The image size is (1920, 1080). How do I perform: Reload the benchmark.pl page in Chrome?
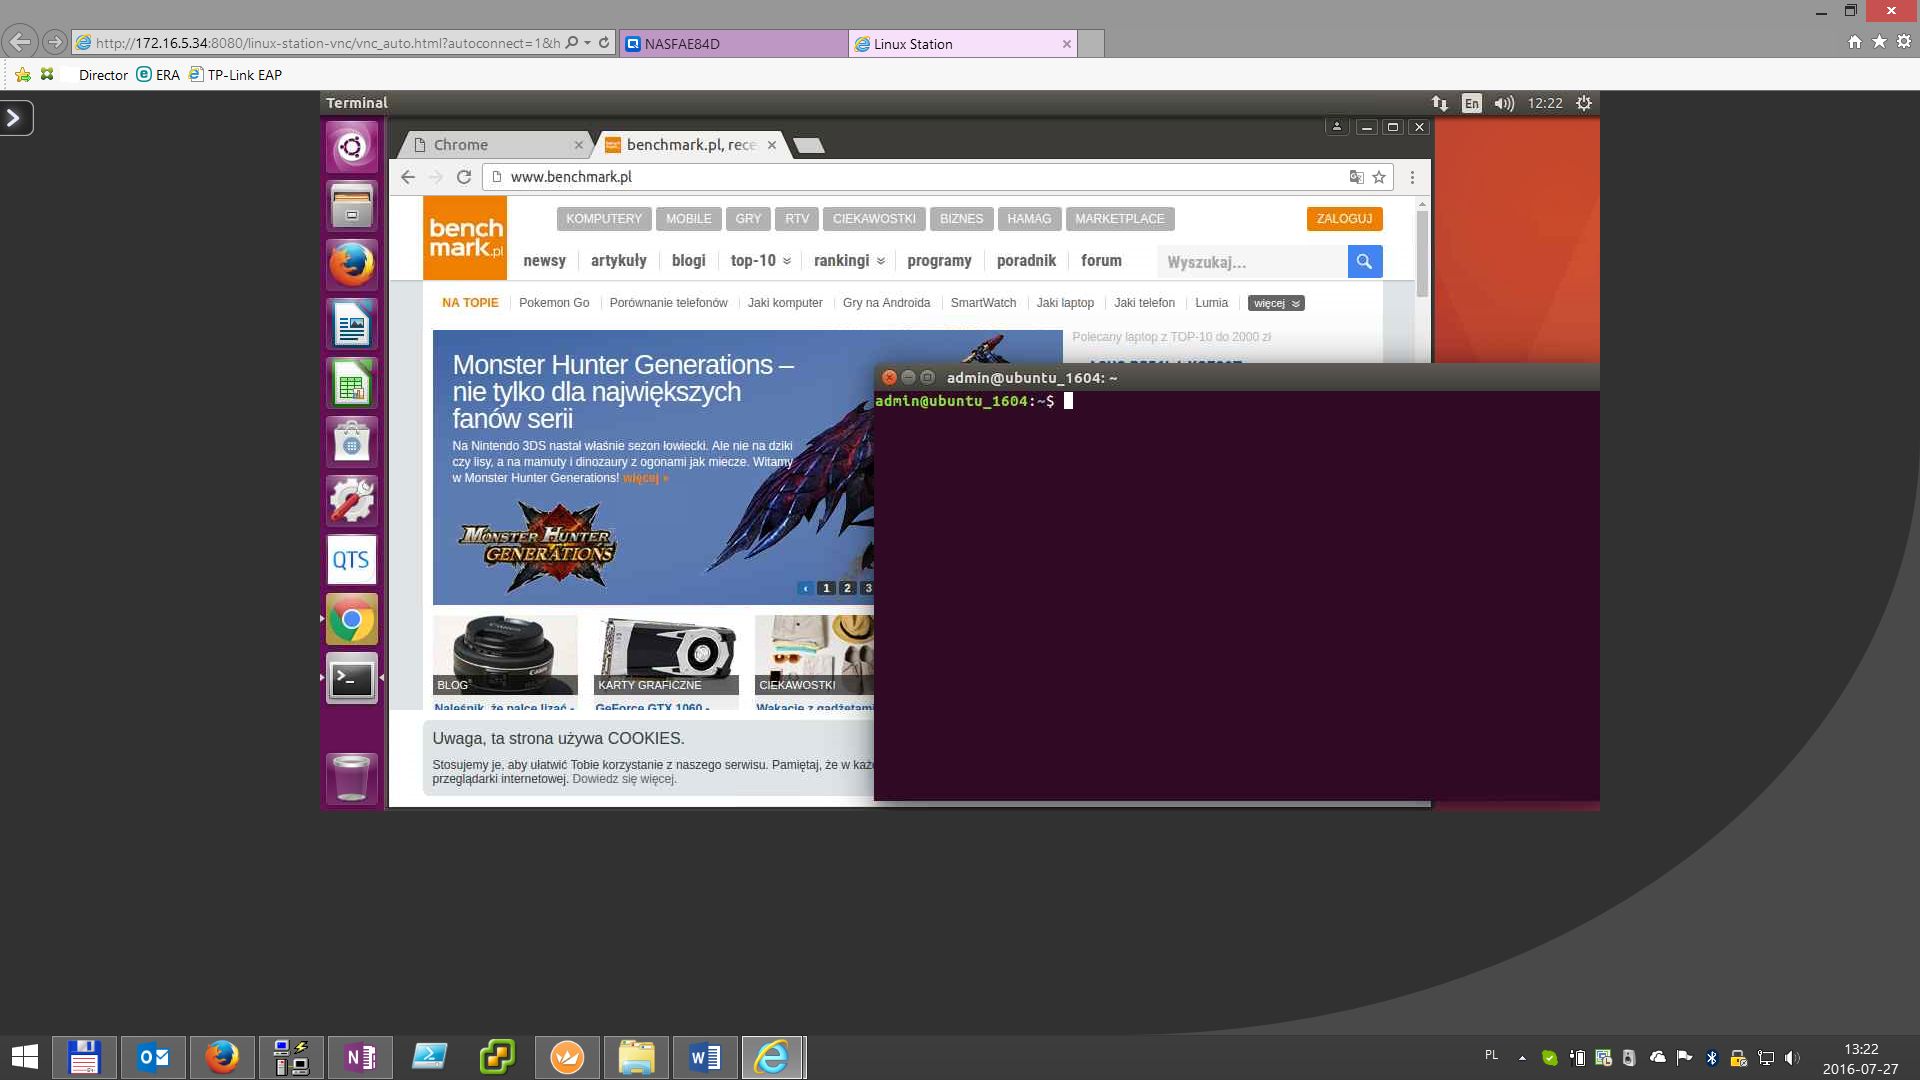[x=464, y=177]
